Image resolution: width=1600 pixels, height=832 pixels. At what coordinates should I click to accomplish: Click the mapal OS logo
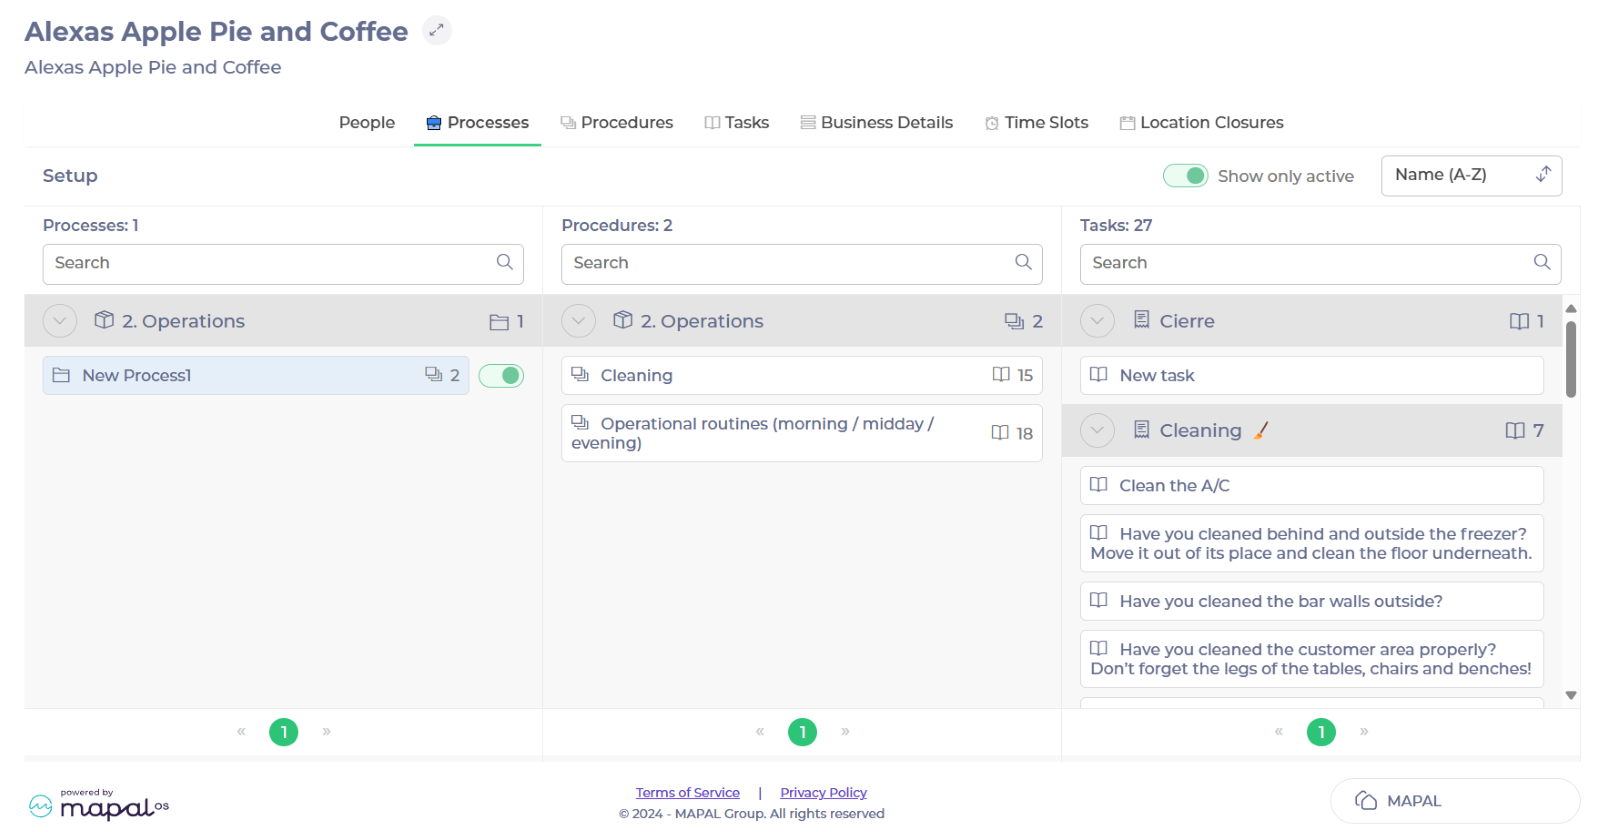point(99,804)
